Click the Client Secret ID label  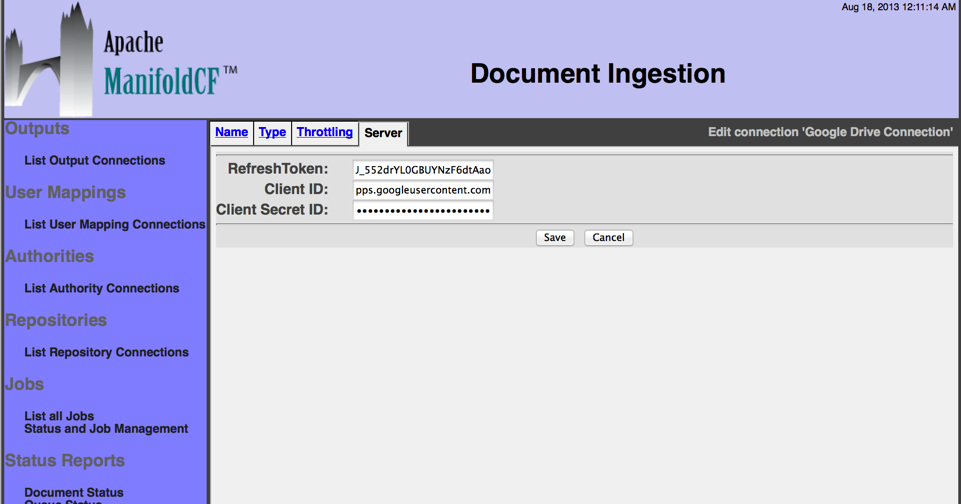coord(272,210)
